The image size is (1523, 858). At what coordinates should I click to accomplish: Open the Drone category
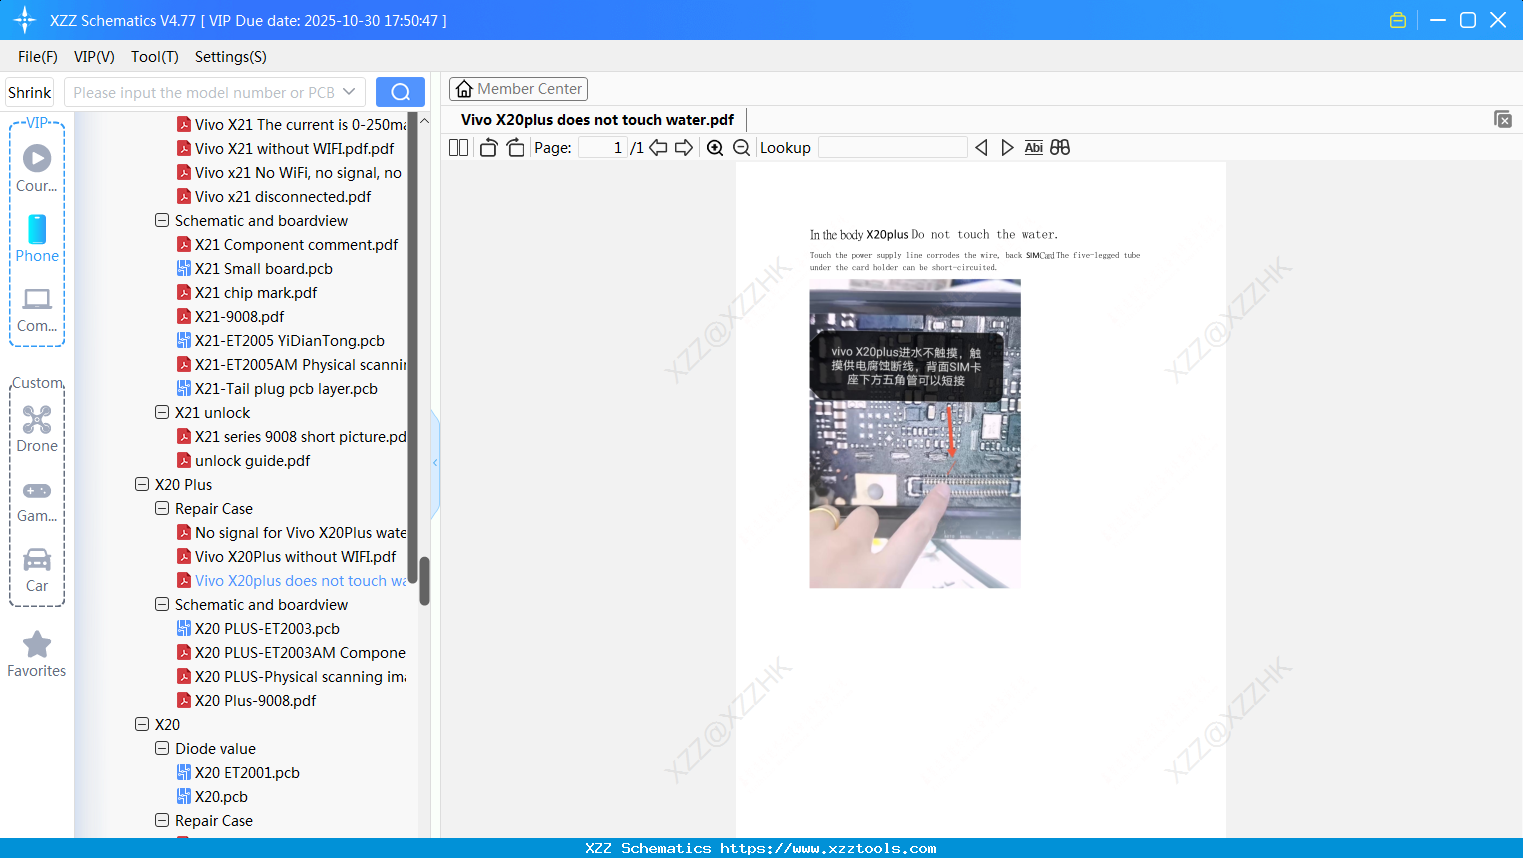point(37,428)
